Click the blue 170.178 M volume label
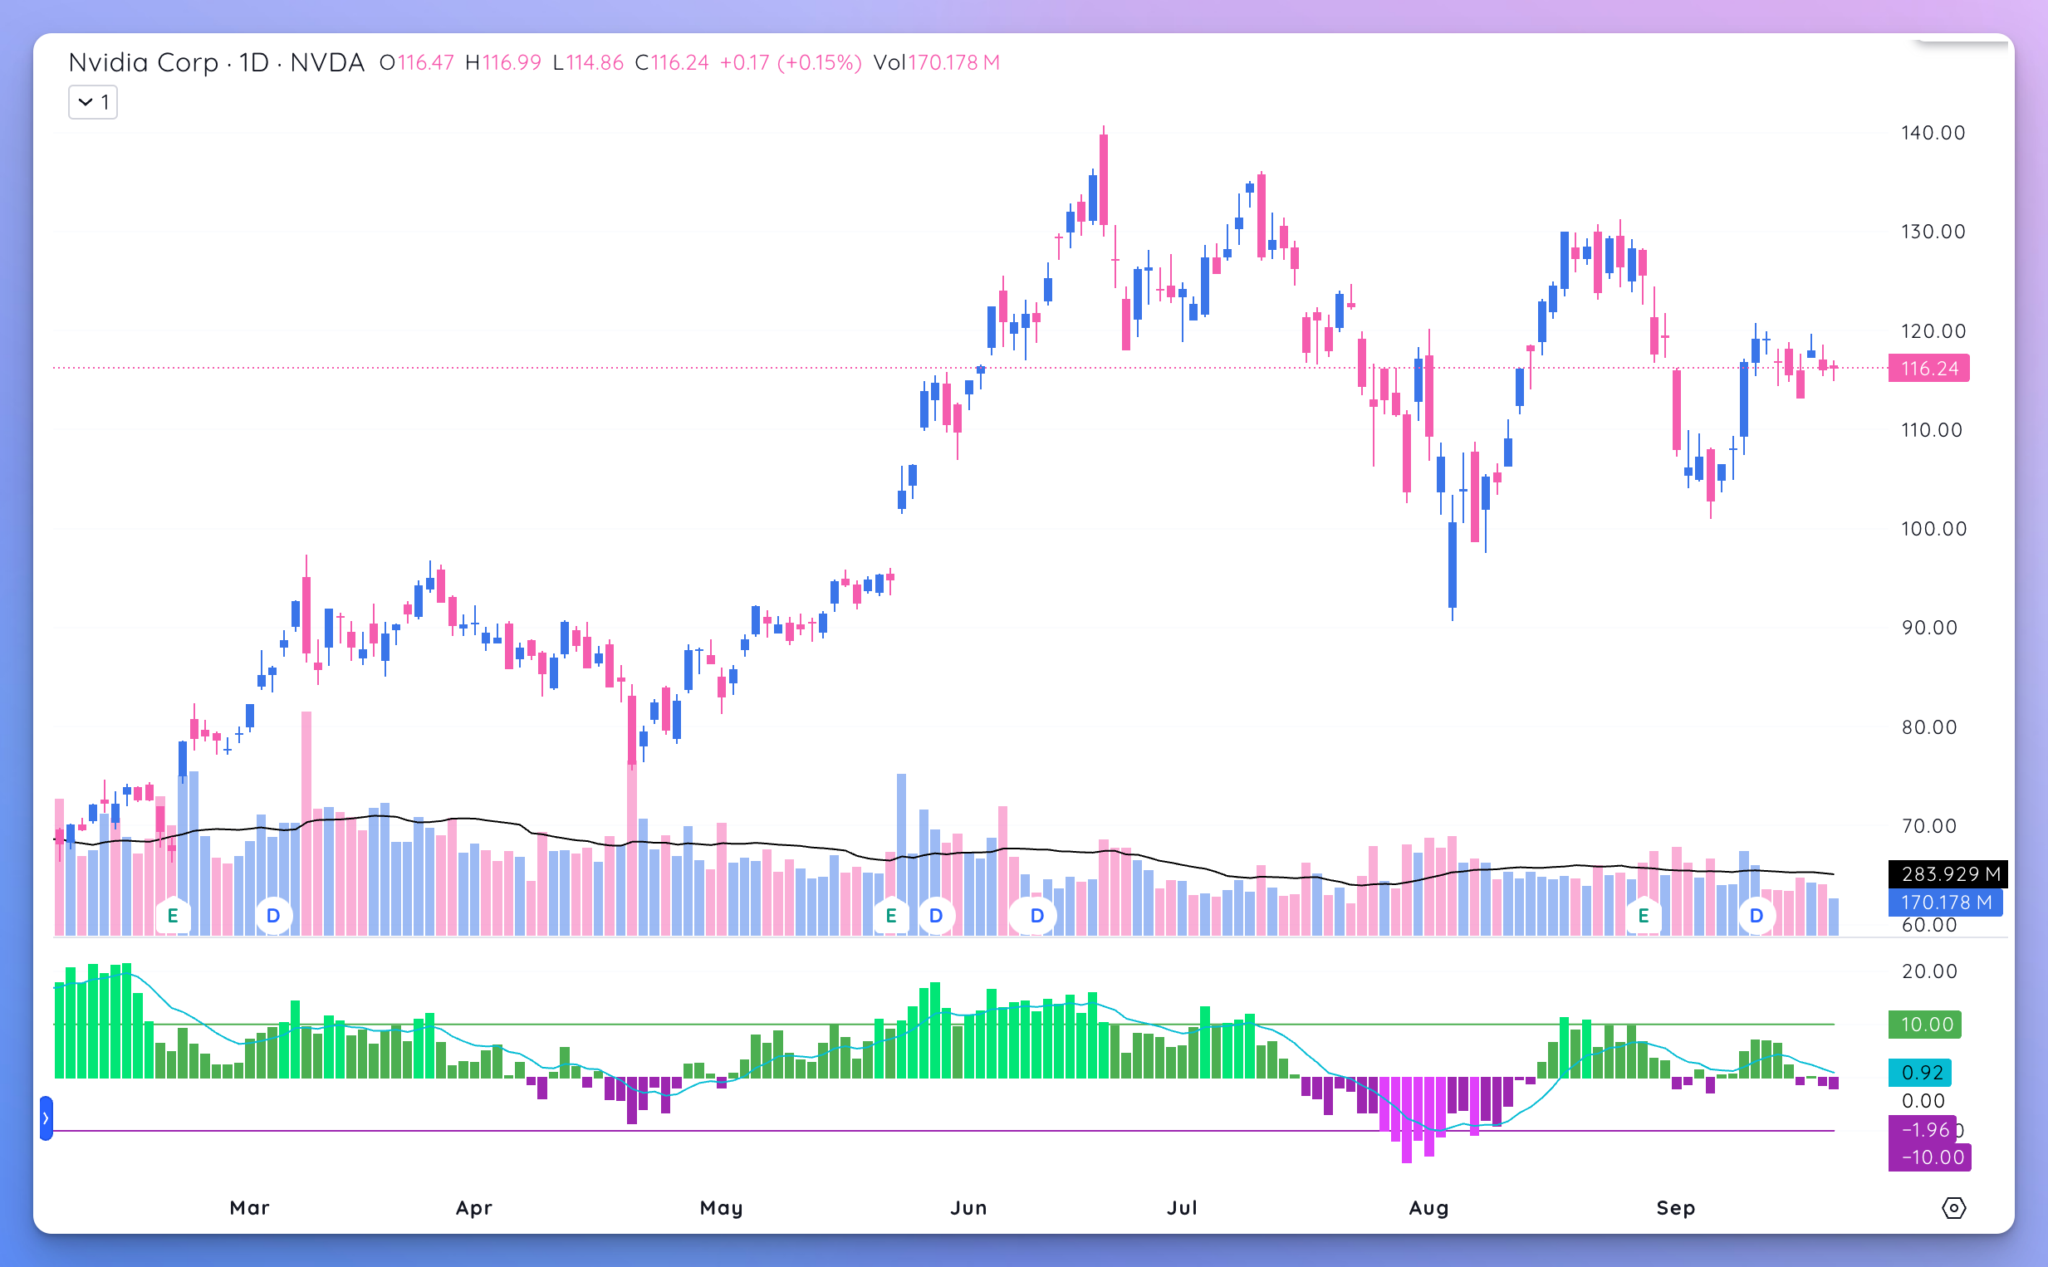This screenshot has height=1267, width=2048. pos(1944,902)
